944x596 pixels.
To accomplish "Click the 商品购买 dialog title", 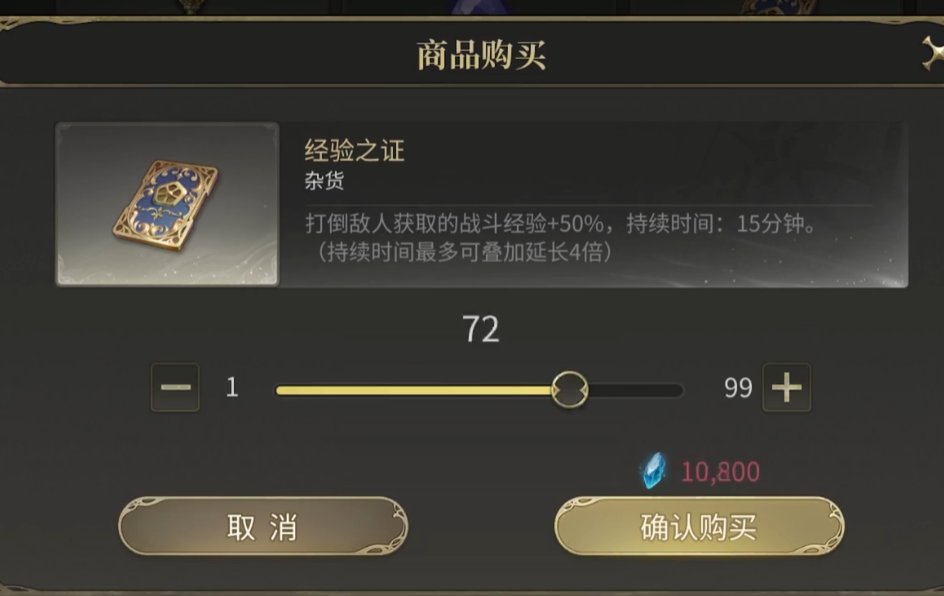I will tap(481, 55).
